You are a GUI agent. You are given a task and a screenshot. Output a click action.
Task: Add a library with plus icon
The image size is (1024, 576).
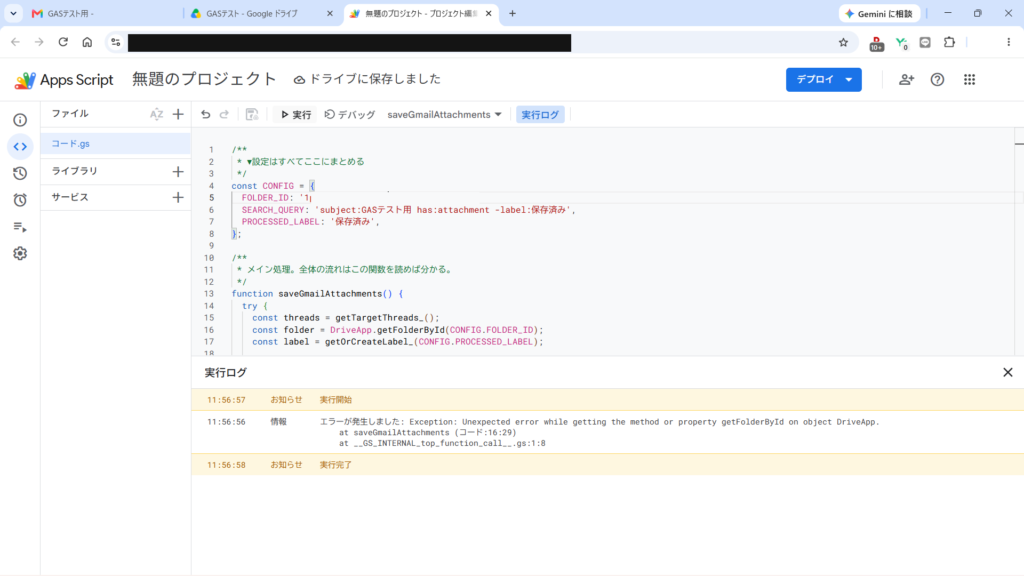click(x=178, y=172)
